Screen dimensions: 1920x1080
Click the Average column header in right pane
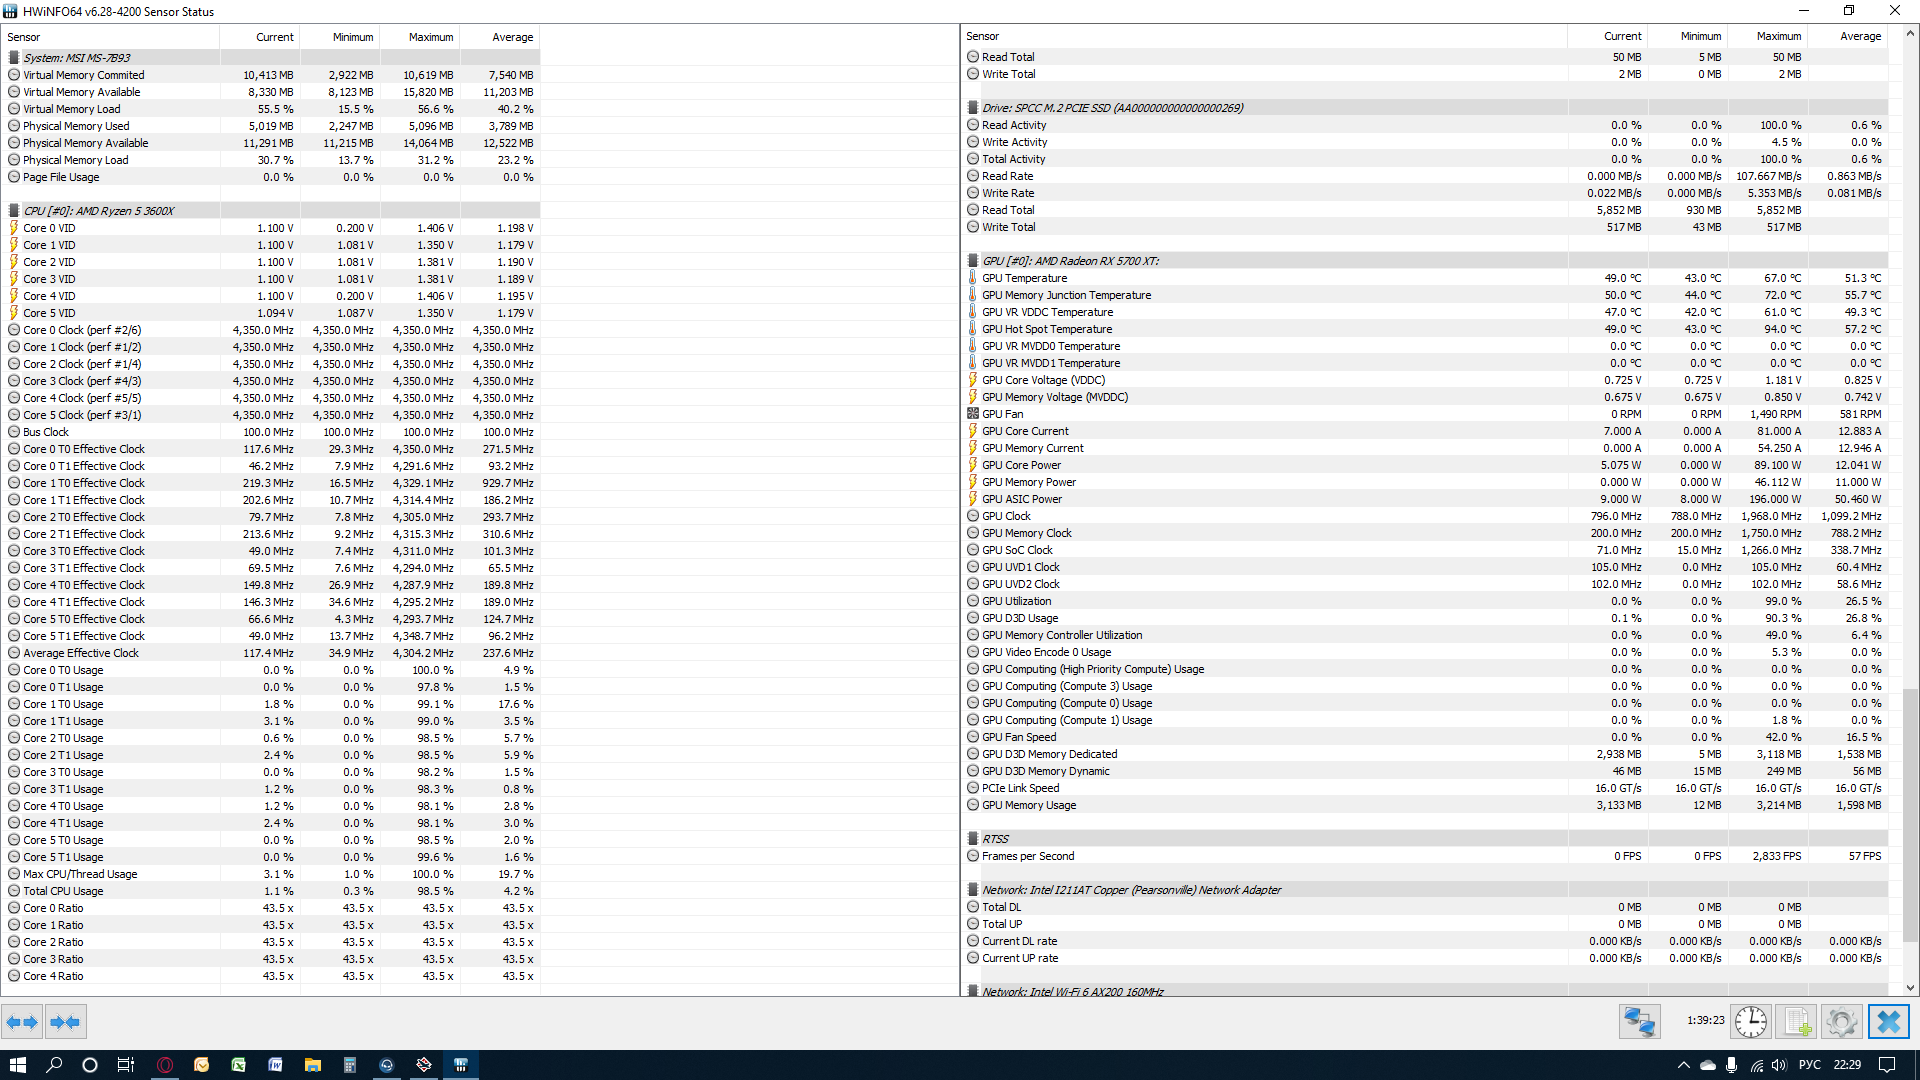point(1860,36)
